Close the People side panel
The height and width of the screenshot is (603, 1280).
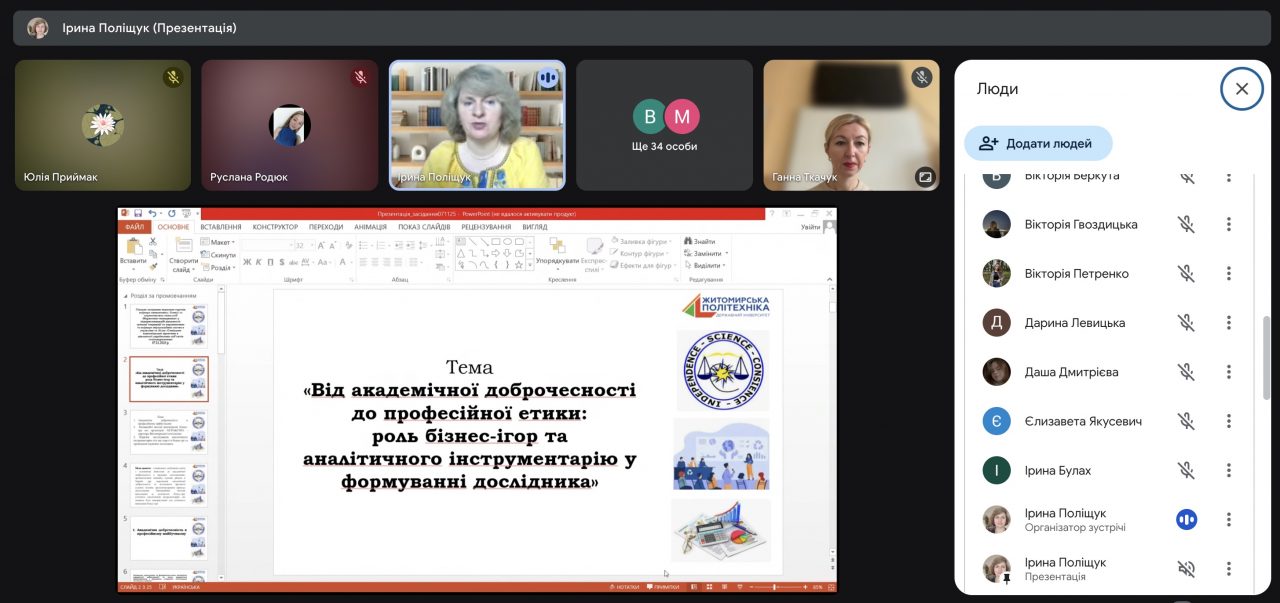click(x=1241, y=89)
